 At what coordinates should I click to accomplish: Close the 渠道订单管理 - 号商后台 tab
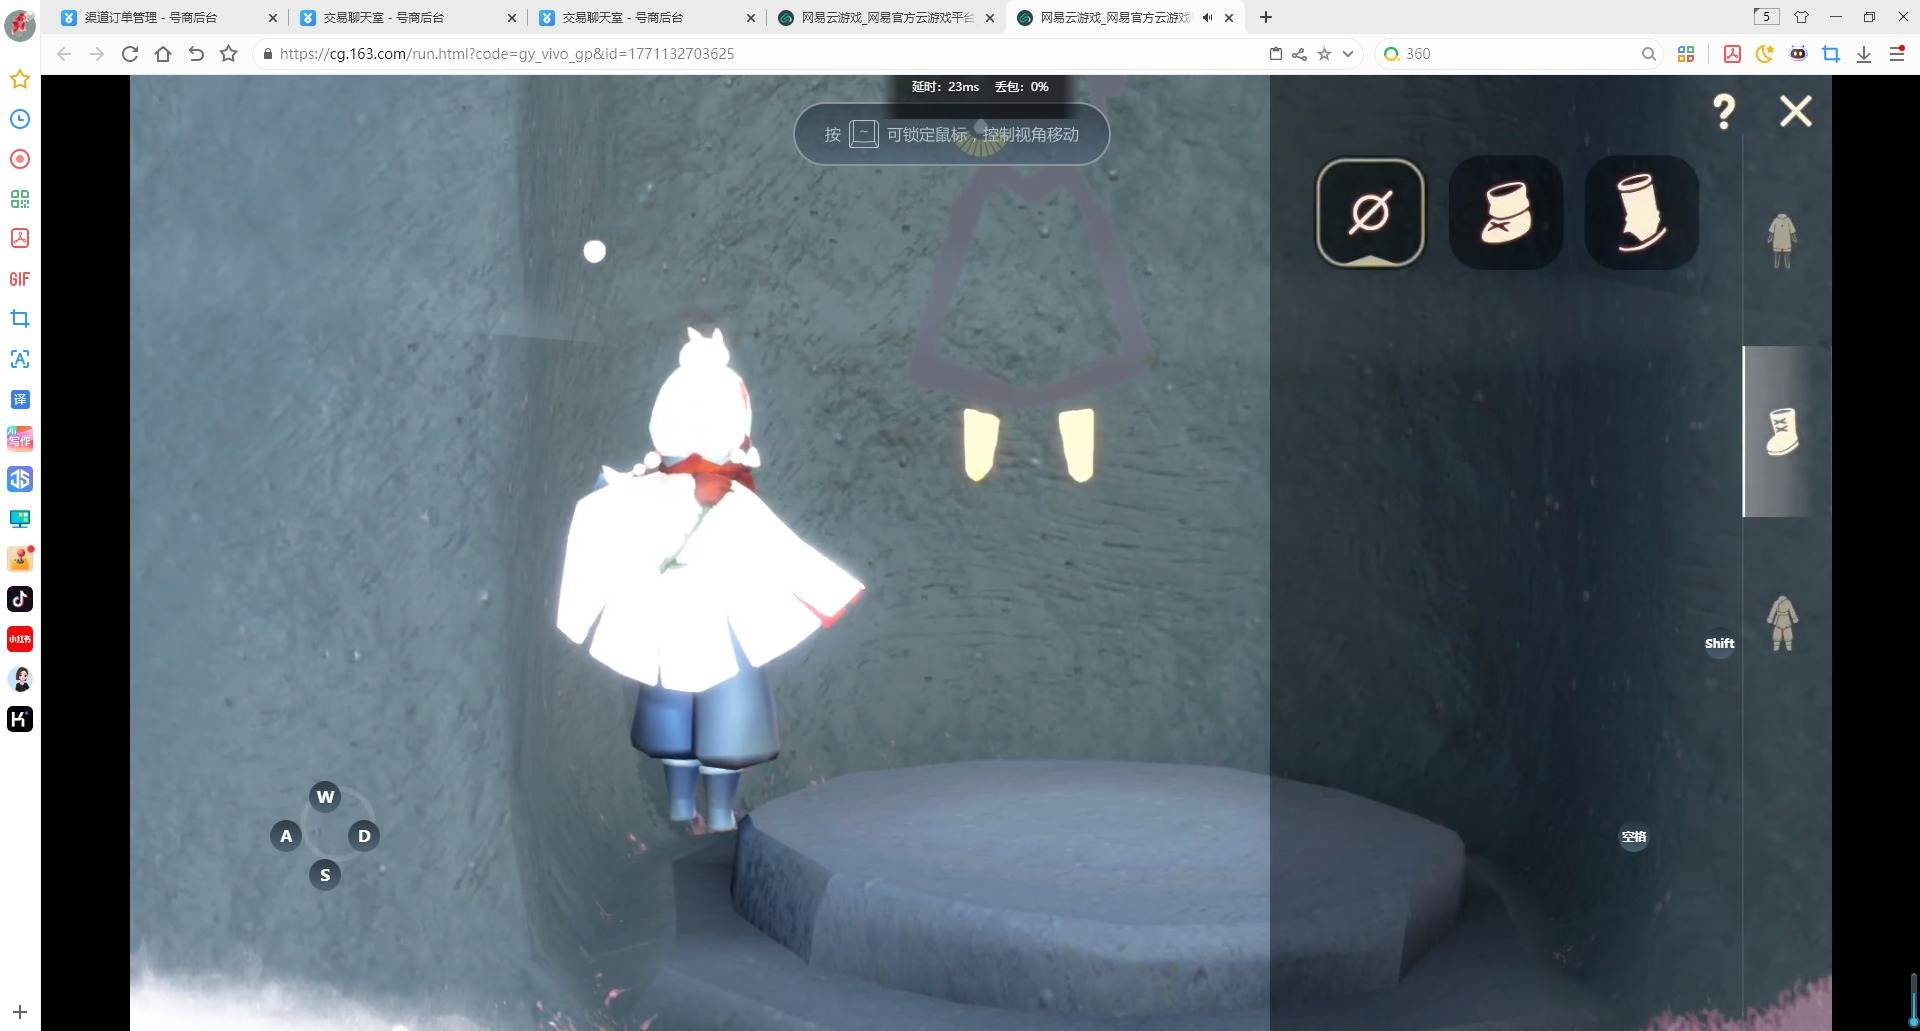[x=273, y=17]
